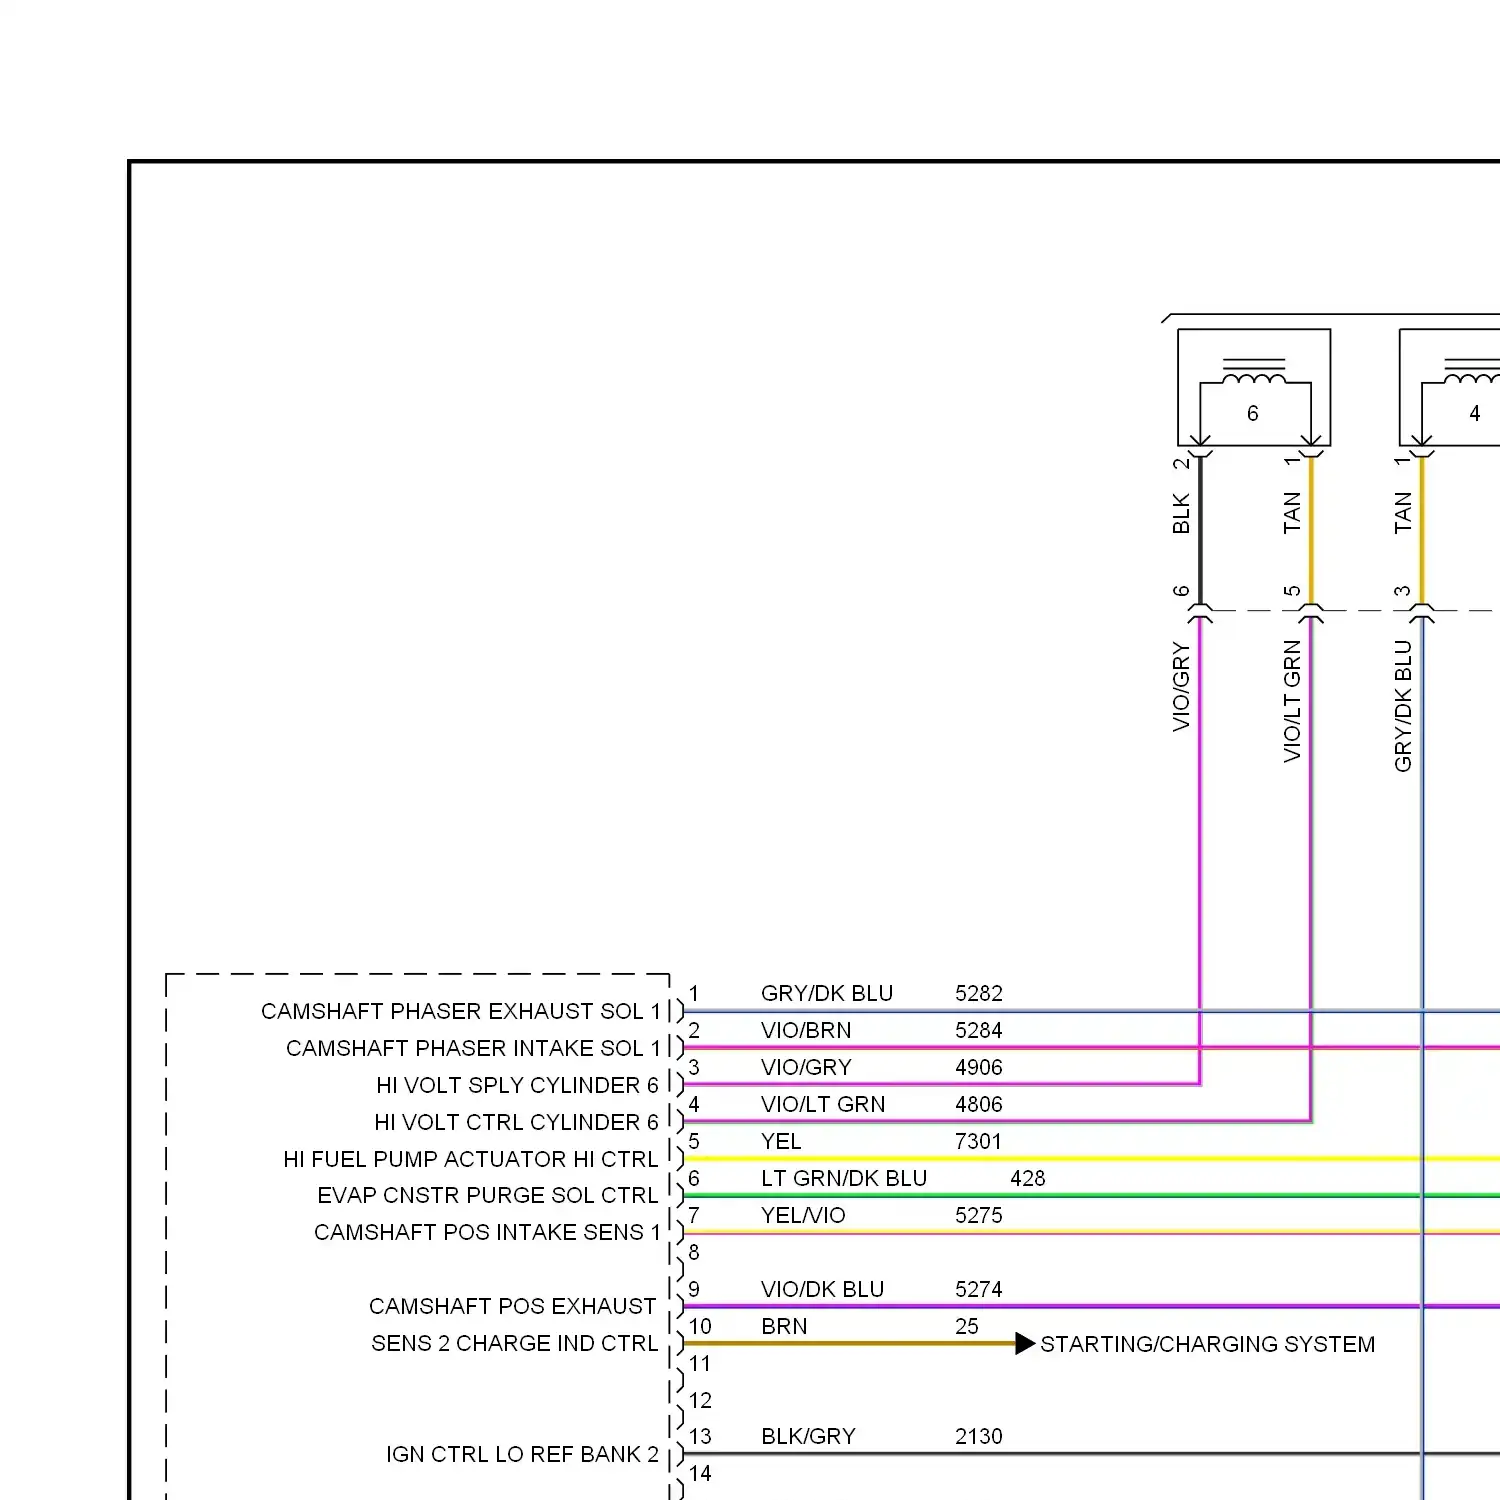Click connector pin number 12

pyautogui.click(x=700, y=1400)
